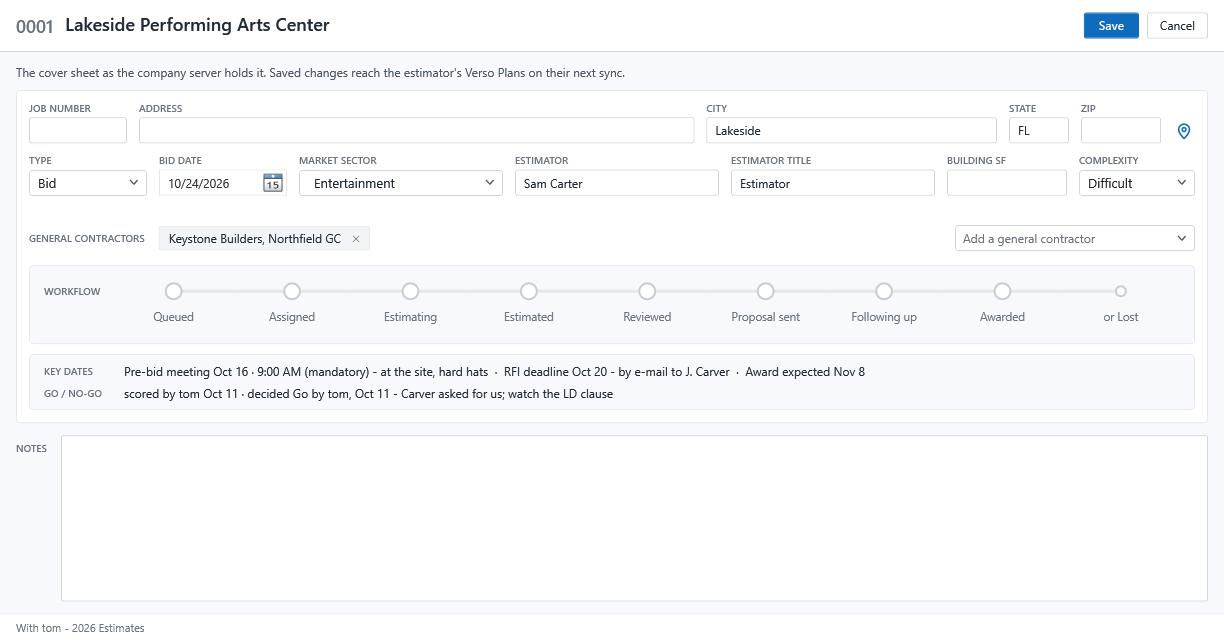Viewport: 1224px width, 641px height.
Task: Save the cover sheet changes
Action: pyautogui.click(x=1111, y=26)
